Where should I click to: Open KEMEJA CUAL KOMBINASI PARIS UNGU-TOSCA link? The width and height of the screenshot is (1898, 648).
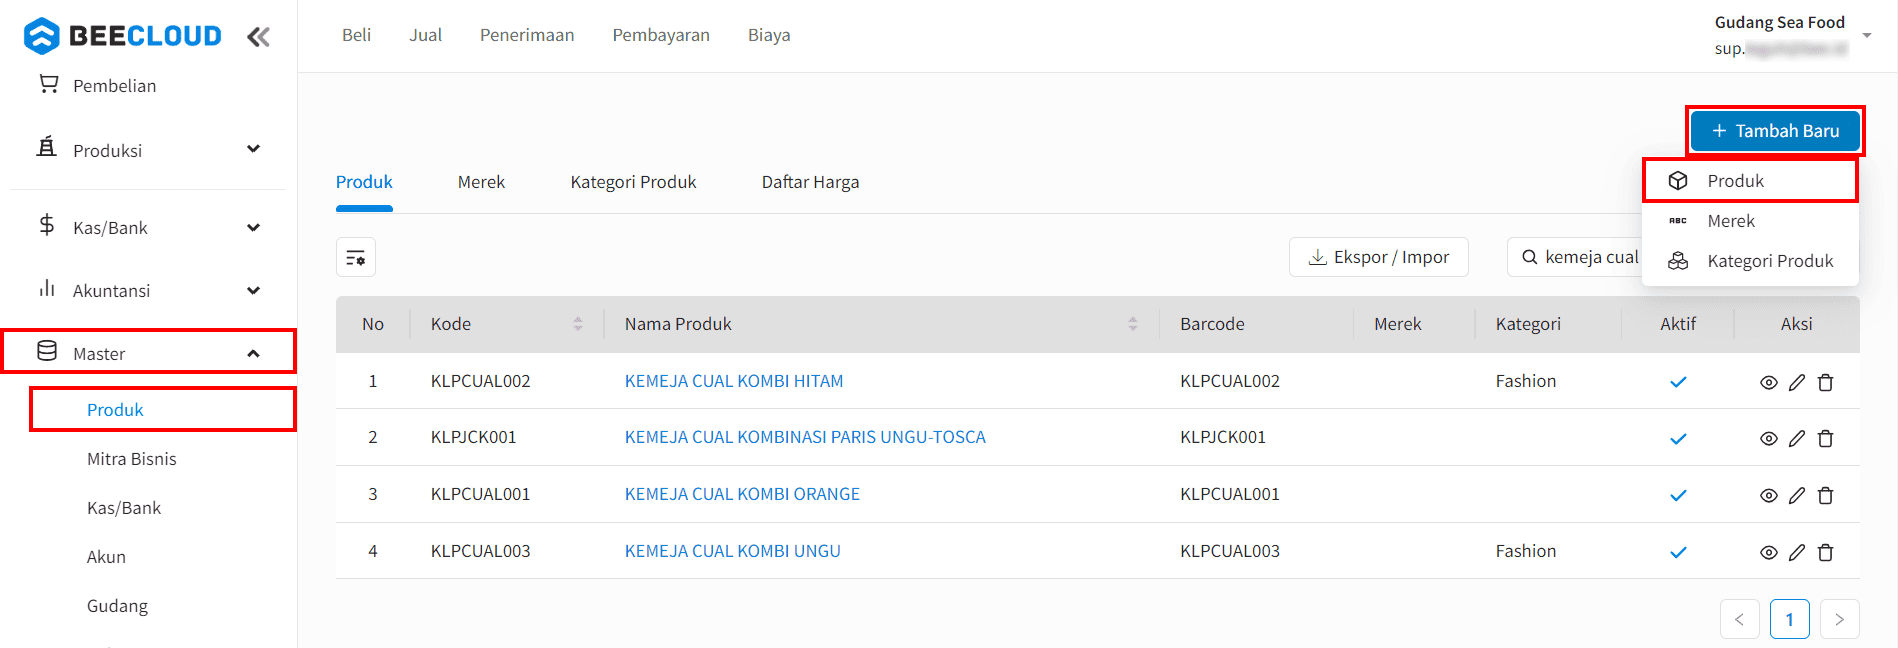[x=805, y=437]
